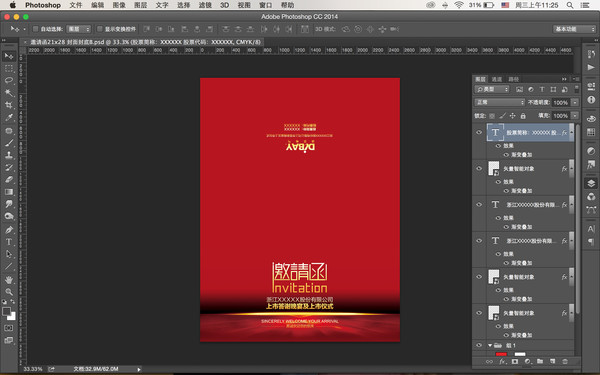Switch to the 通道 tab
This screenshot has width=600, height=375.
497,79
